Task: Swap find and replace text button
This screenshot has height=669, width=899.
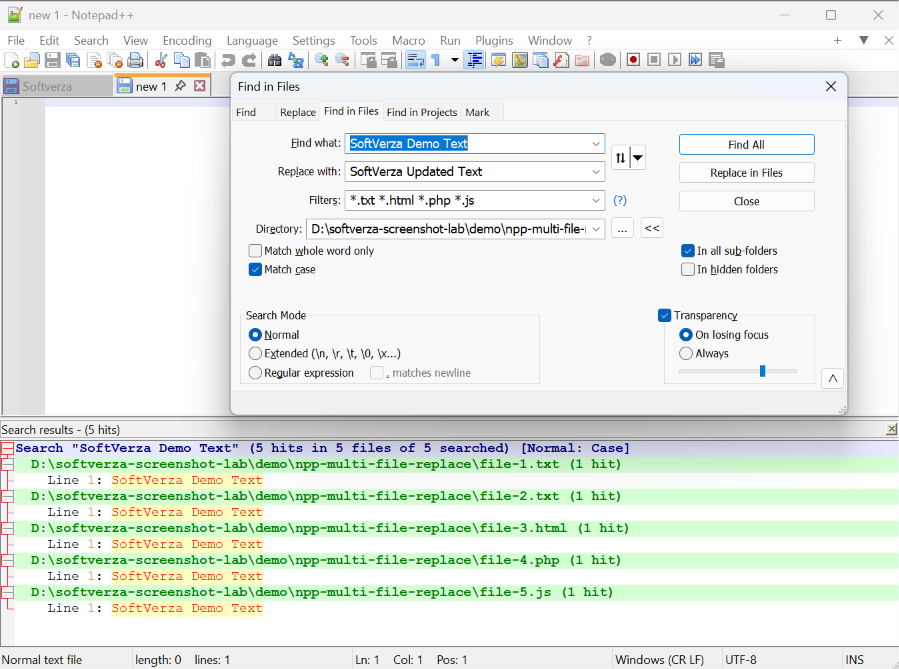Action: point(620,157)
